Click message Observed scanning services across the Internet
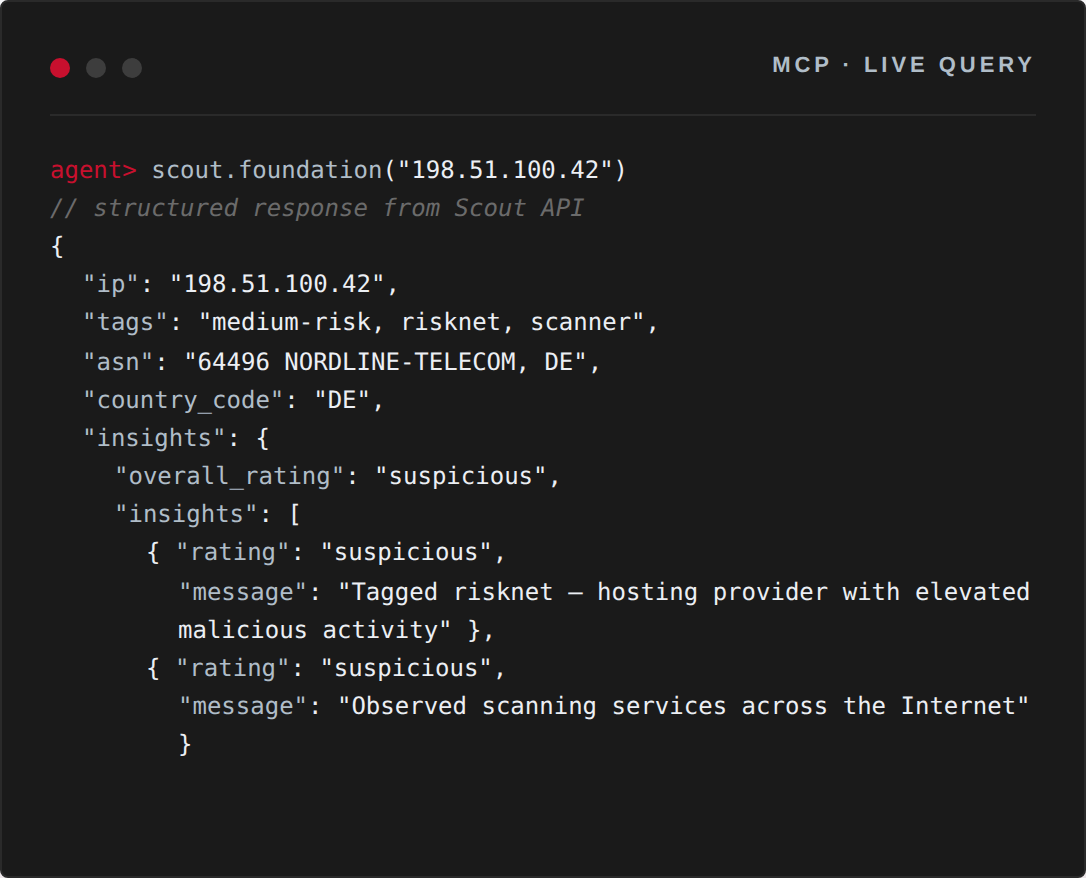 pyautogui.click(x=604, y=706)
